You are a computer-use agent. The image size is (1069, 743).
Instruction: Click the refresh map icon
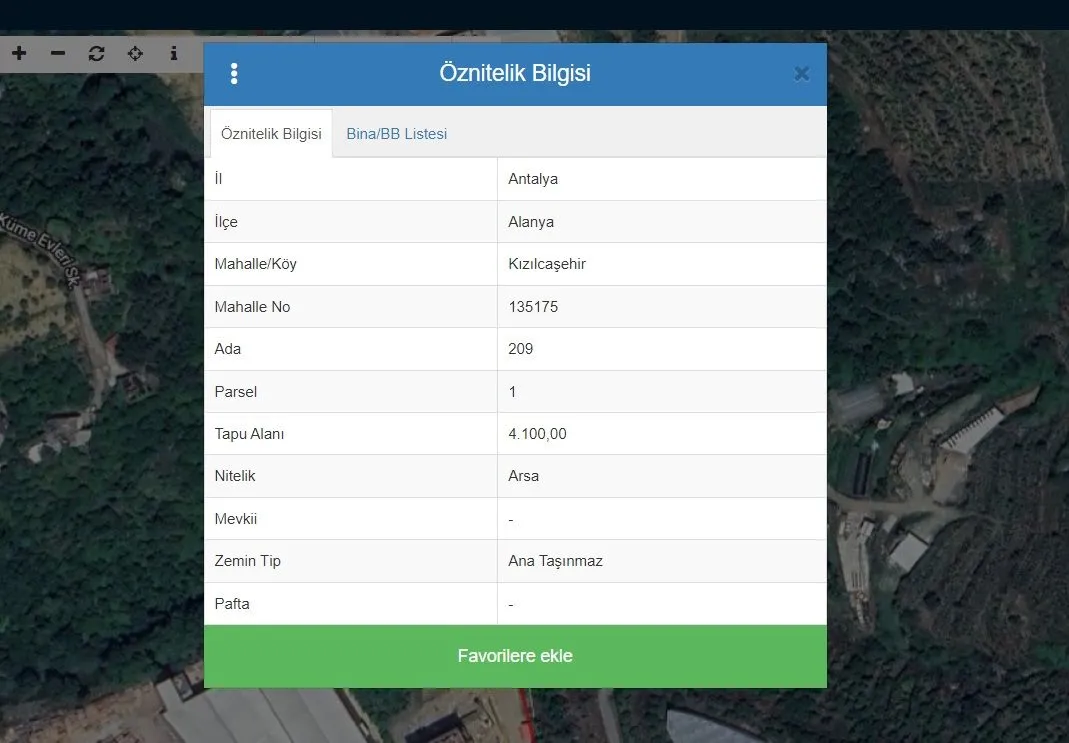click(96, 53)
